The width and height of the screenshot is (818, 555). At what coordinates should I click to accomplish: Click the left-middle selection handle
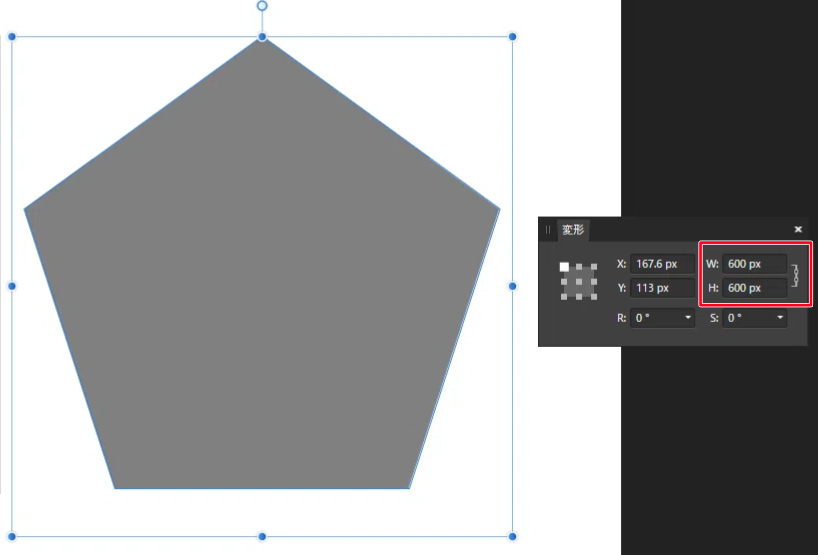pos(12,286)
